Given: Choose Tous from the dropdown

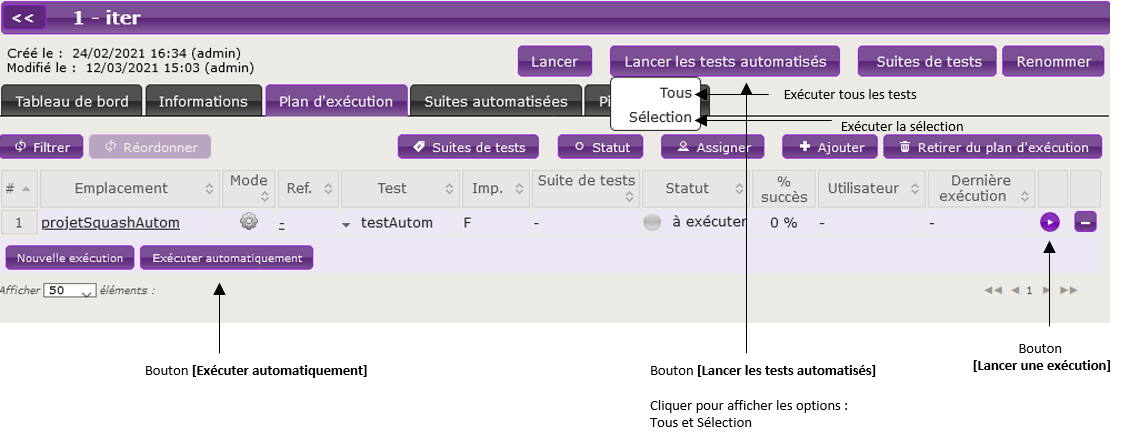Looking at the screenshot, I should [675, 93].
